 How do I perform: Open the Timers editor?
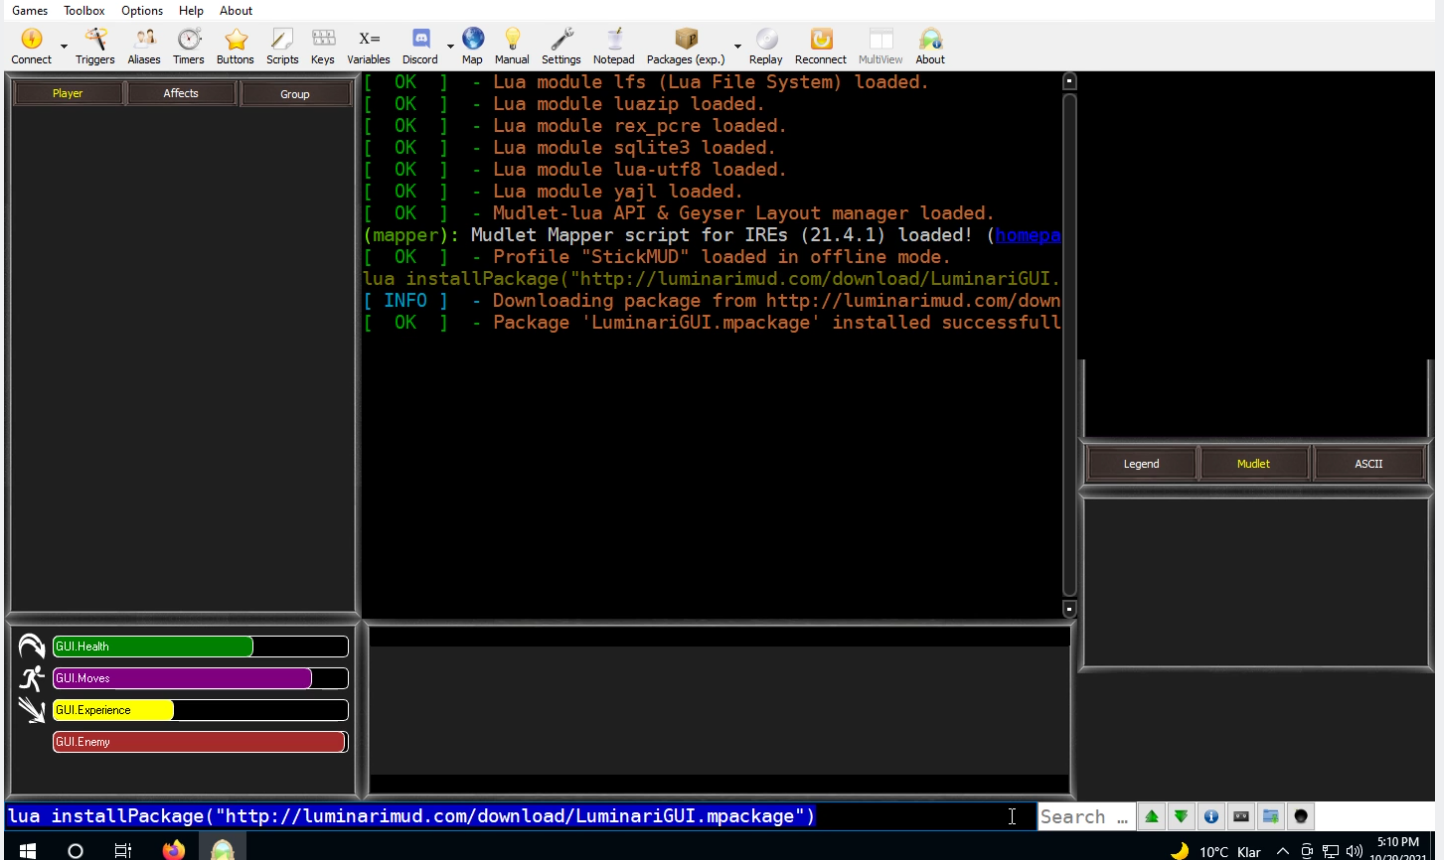188,45
